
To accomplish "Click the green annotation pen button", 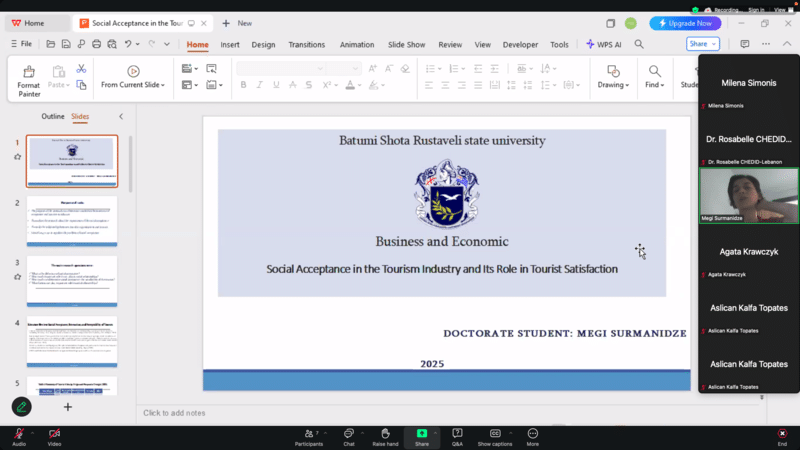I will click(21, 407).
